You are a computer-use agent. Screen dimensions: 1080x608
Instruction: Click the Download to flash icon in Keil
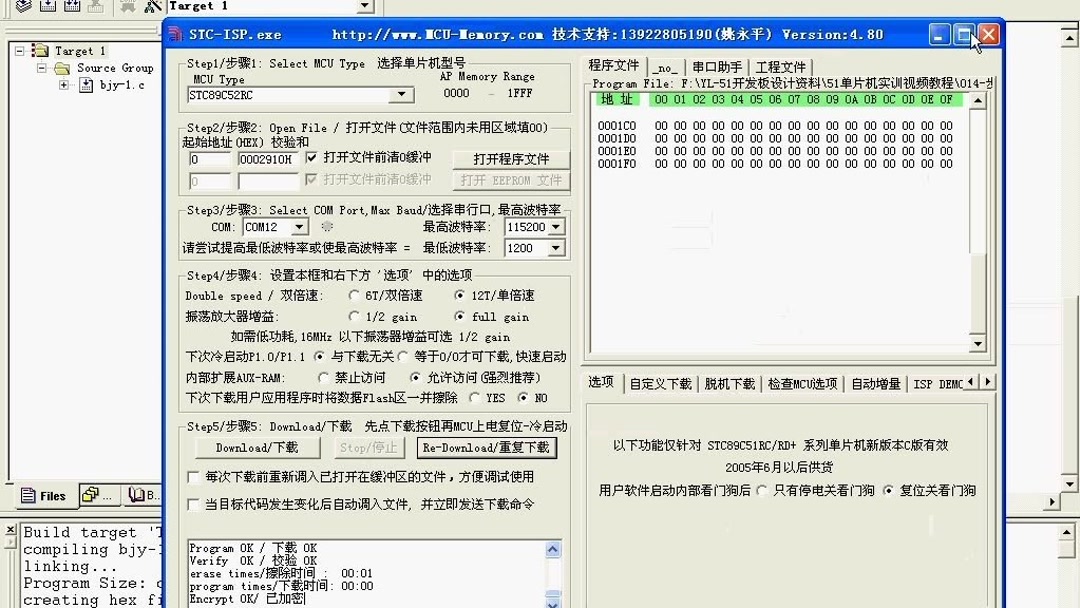(96, 7)
